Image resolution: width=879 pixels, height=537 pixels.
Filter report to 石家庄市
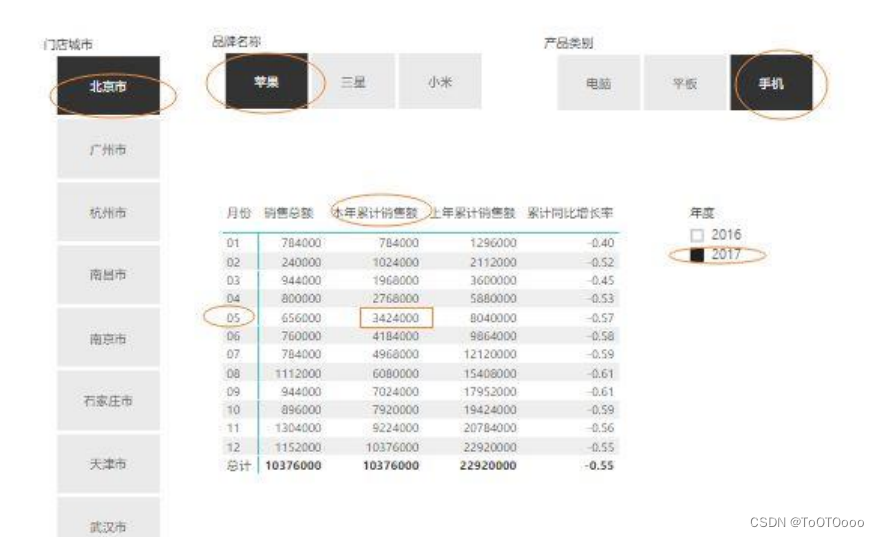(108, 401)
